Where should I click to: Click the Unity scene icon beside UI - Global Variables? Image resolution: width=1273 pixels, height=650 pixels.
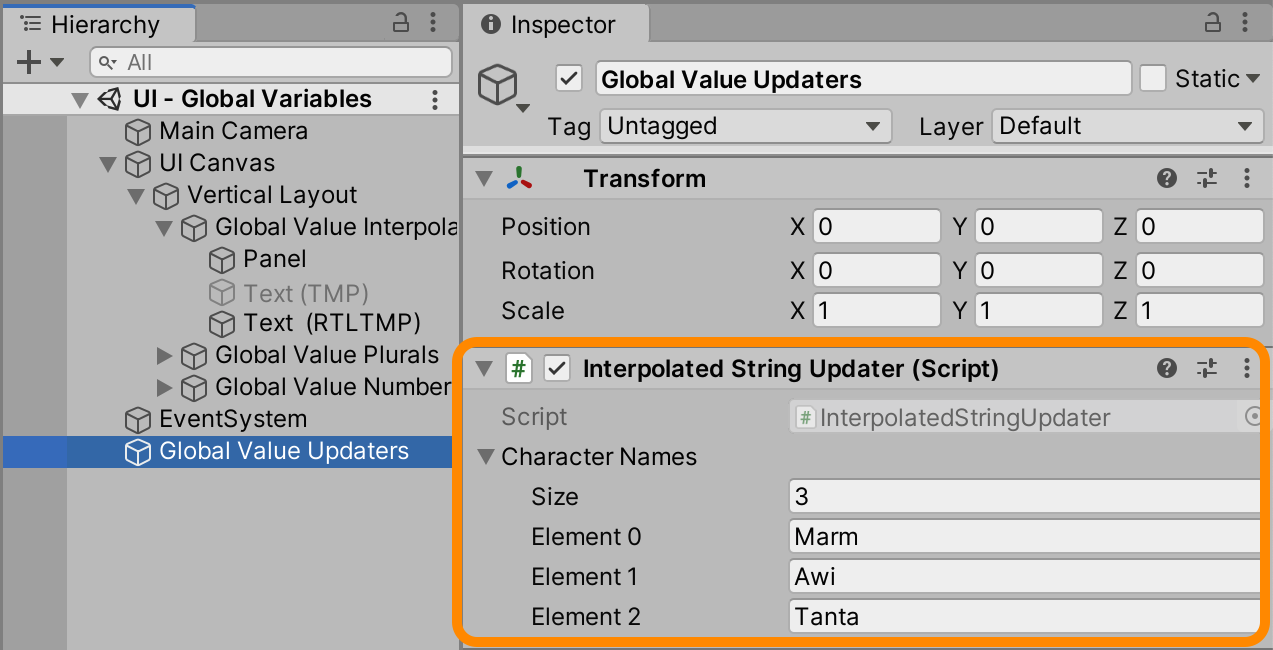pyautogui.click(x=106, y=98)
